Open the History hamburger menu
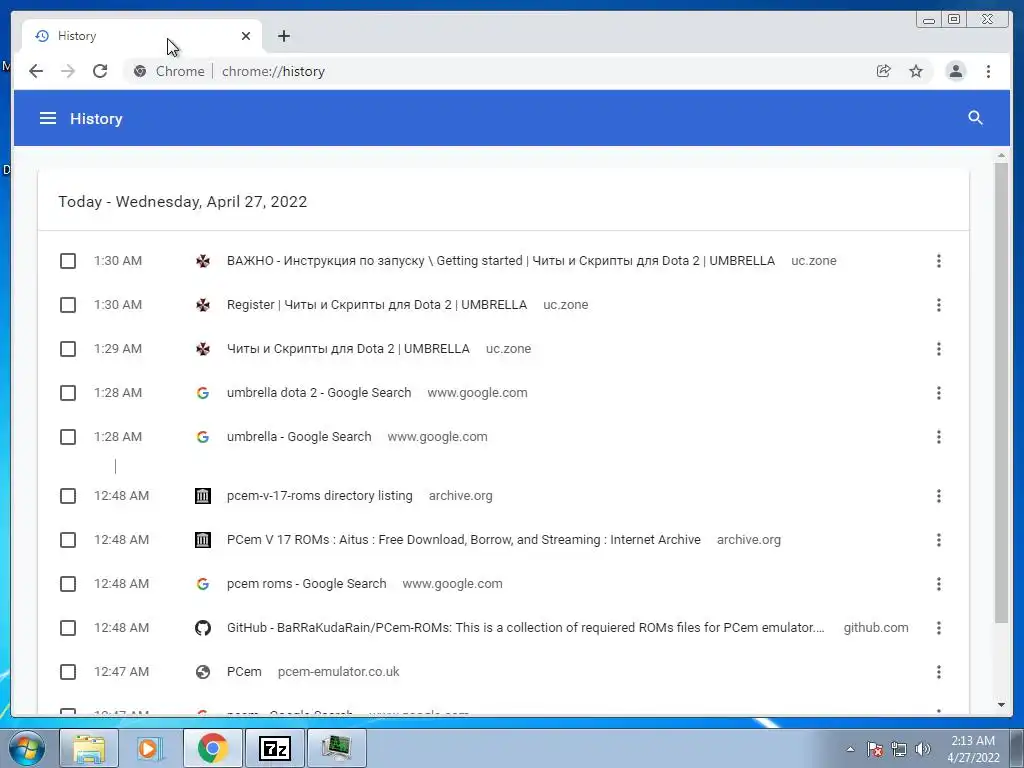The width and height of the screenshot is (1024, 768). [48, 118]
